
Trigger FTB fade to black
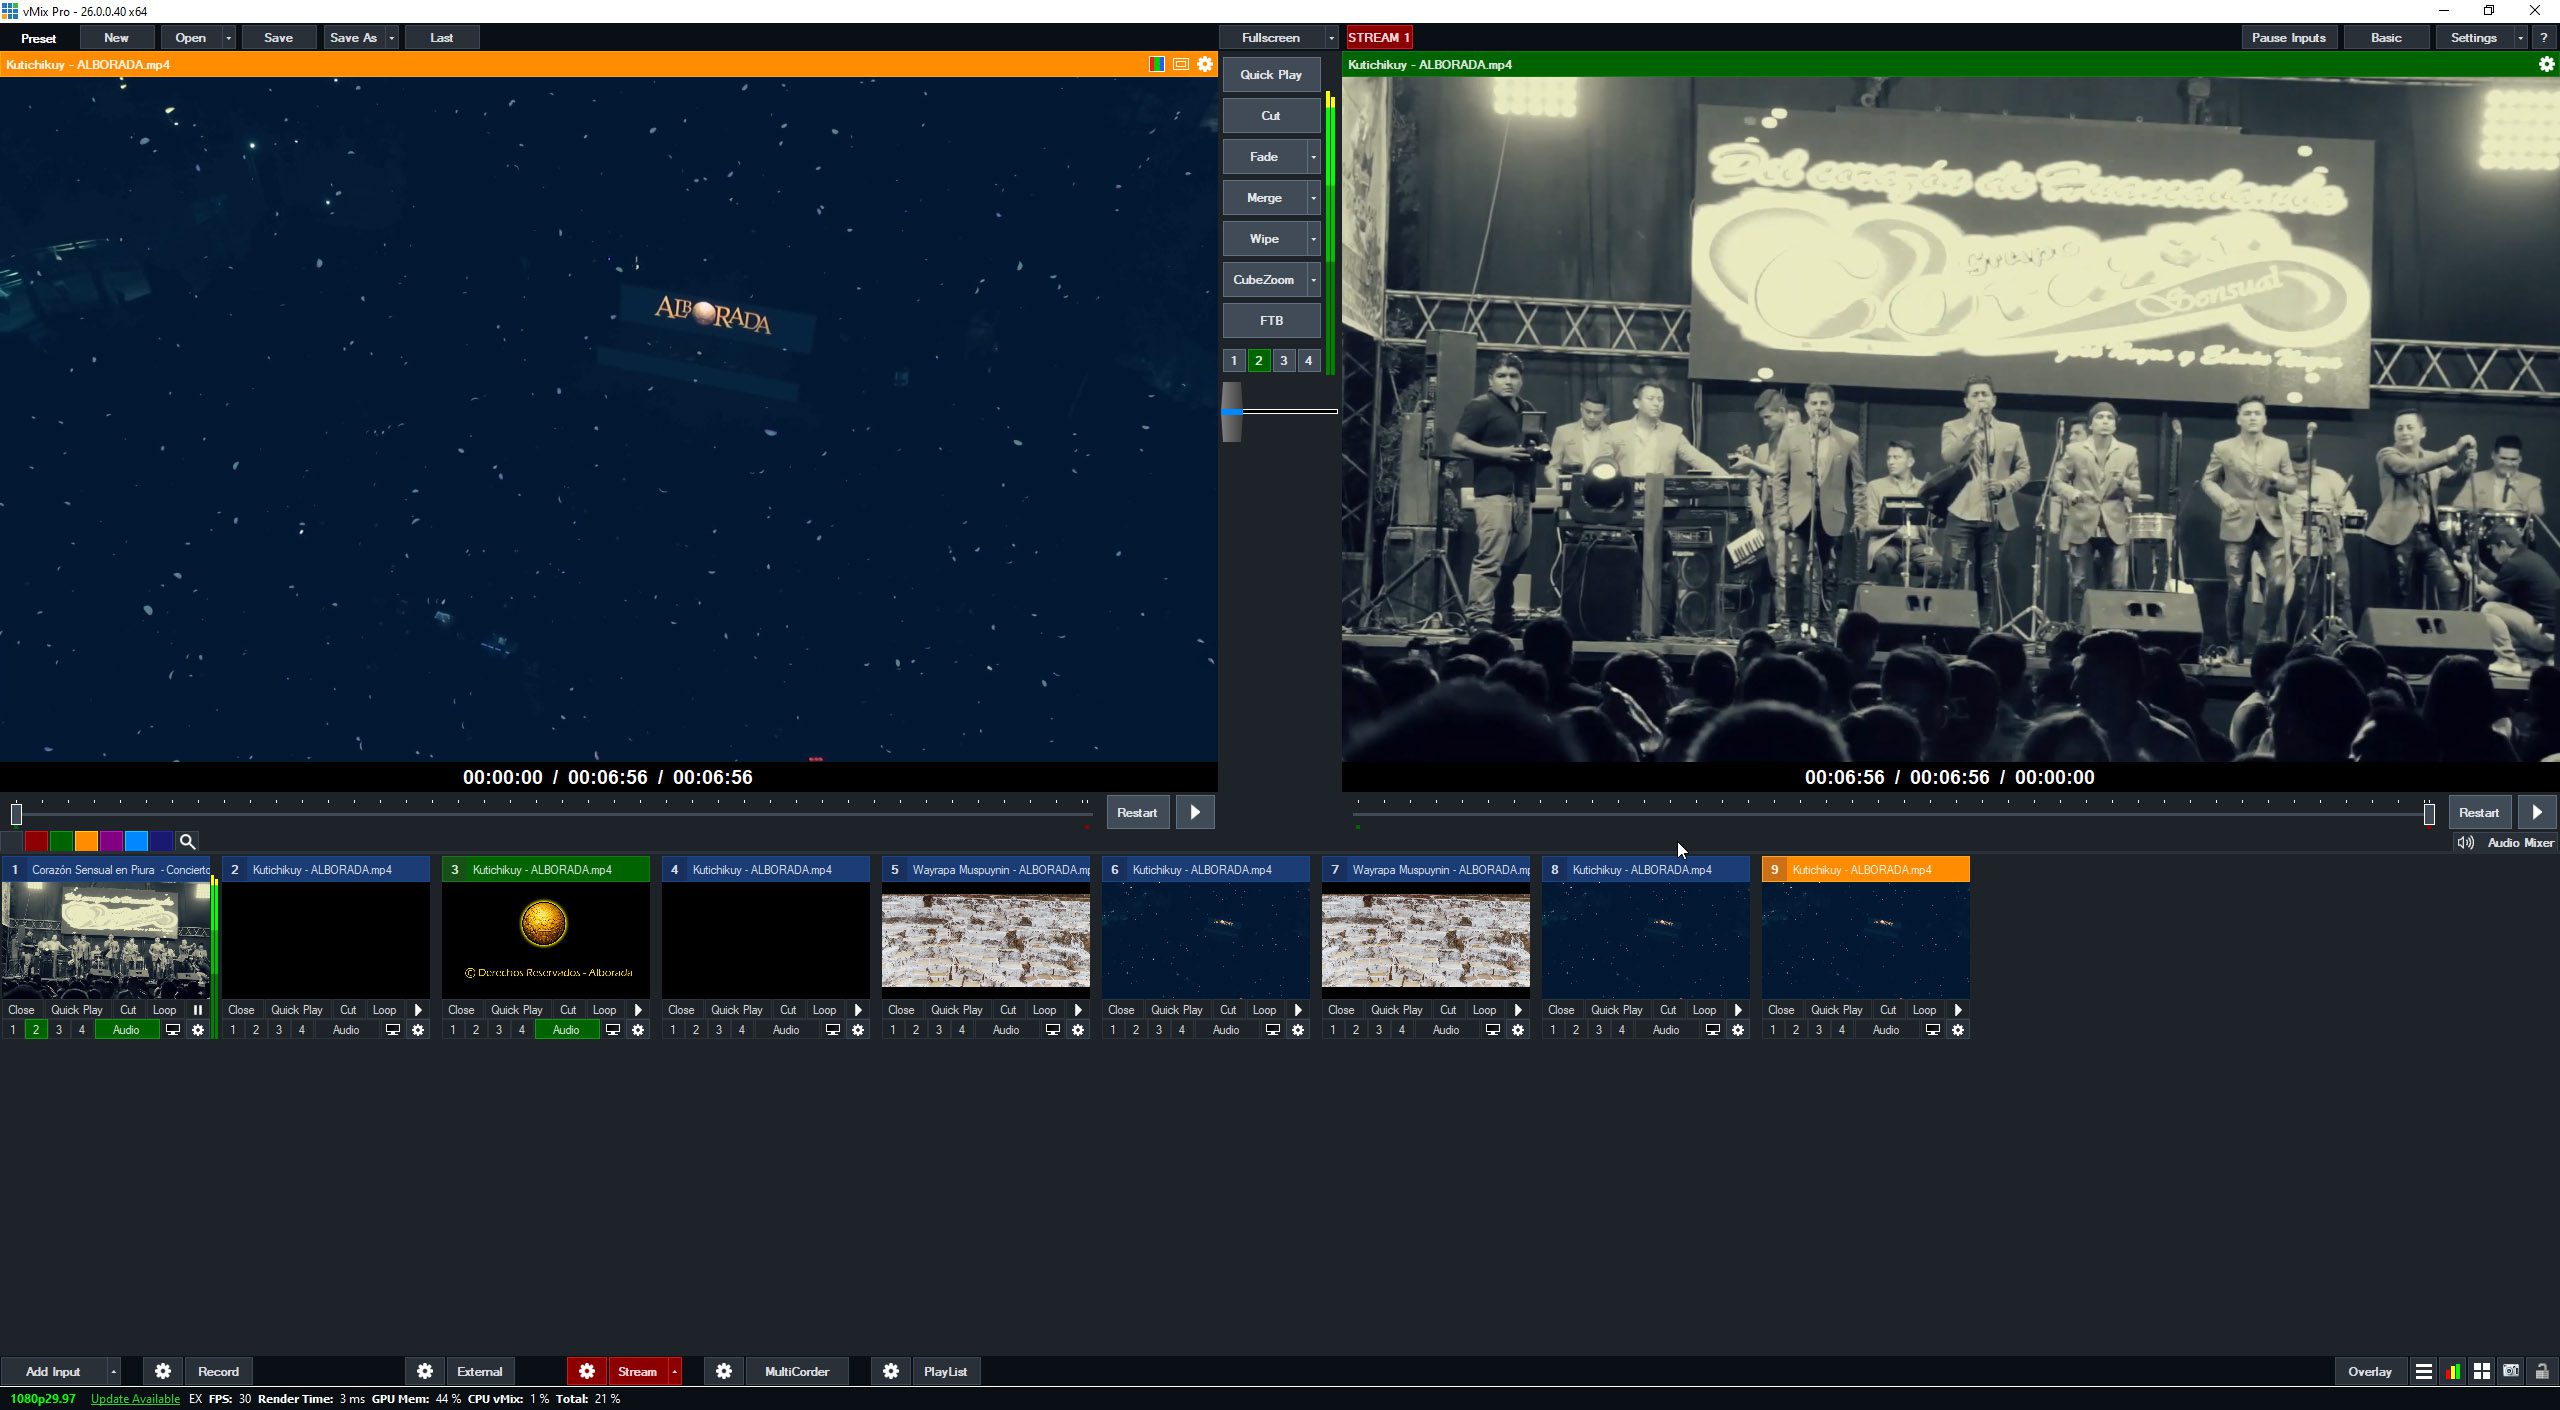(x=1270, y=320)
